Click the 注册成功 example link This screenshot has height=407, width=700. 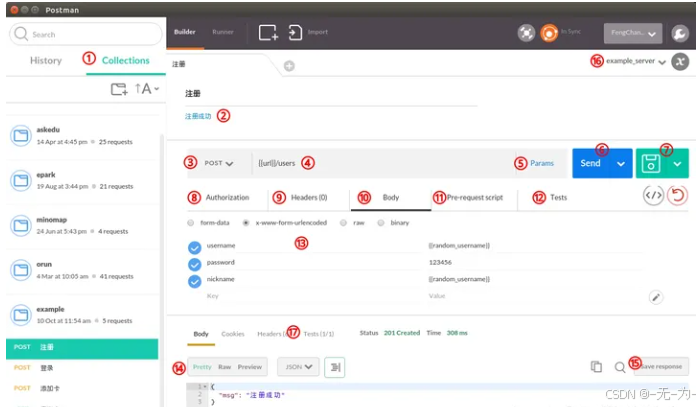point(198,116)
